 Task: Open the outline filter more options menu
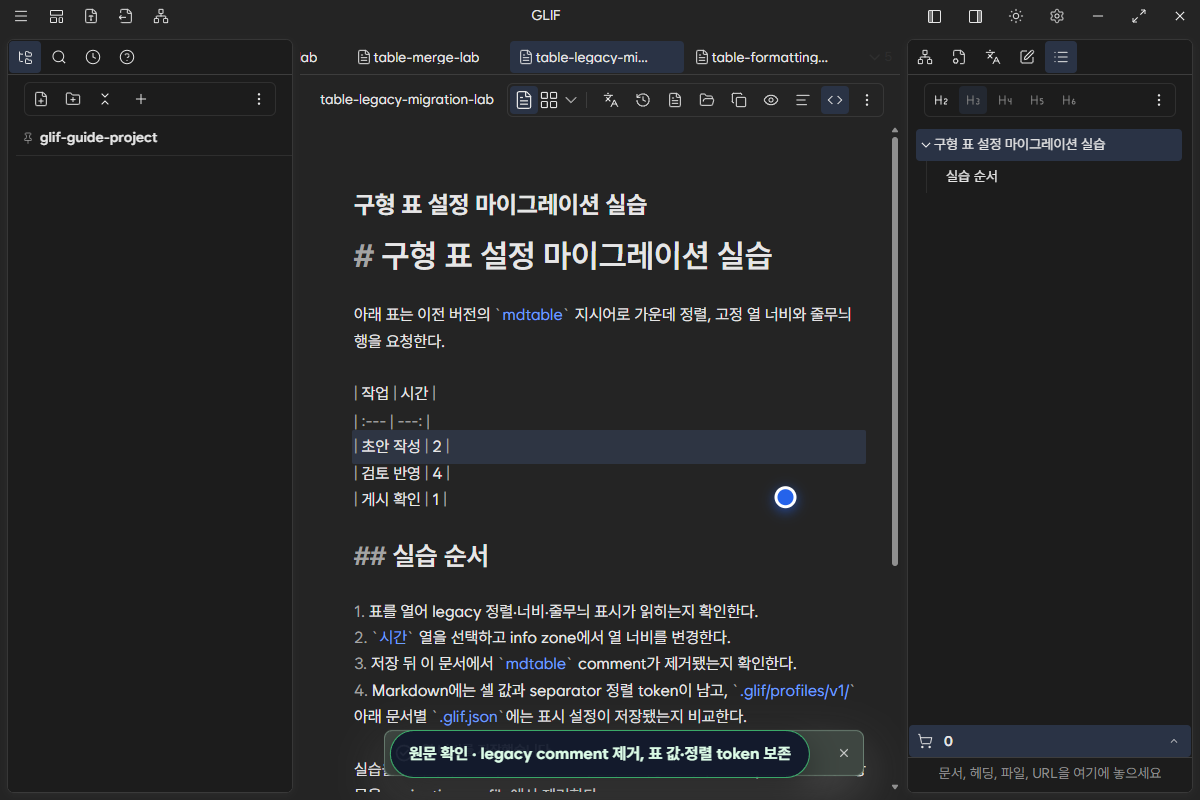[x=1159, y=100]
